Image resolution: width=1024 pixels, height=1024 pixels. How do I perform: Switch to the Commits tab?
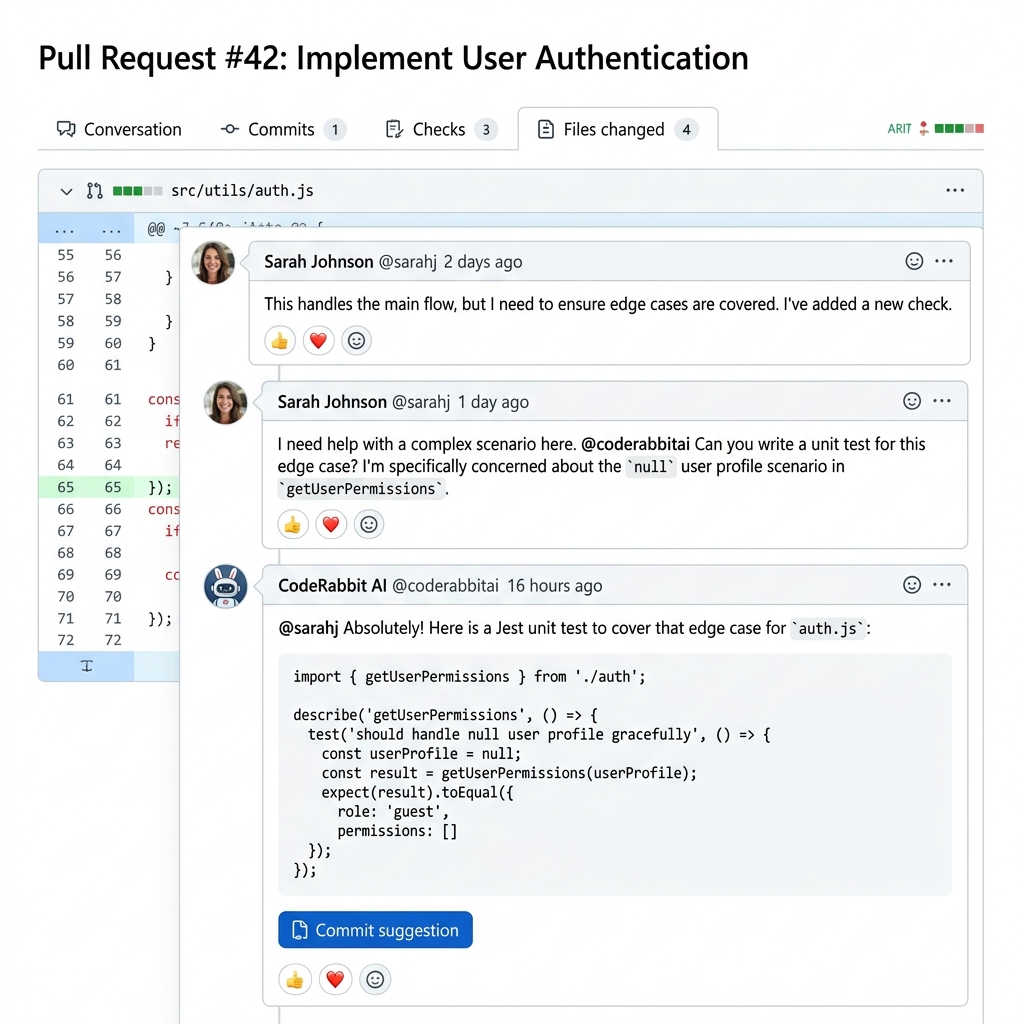click(x=283, y=129)
